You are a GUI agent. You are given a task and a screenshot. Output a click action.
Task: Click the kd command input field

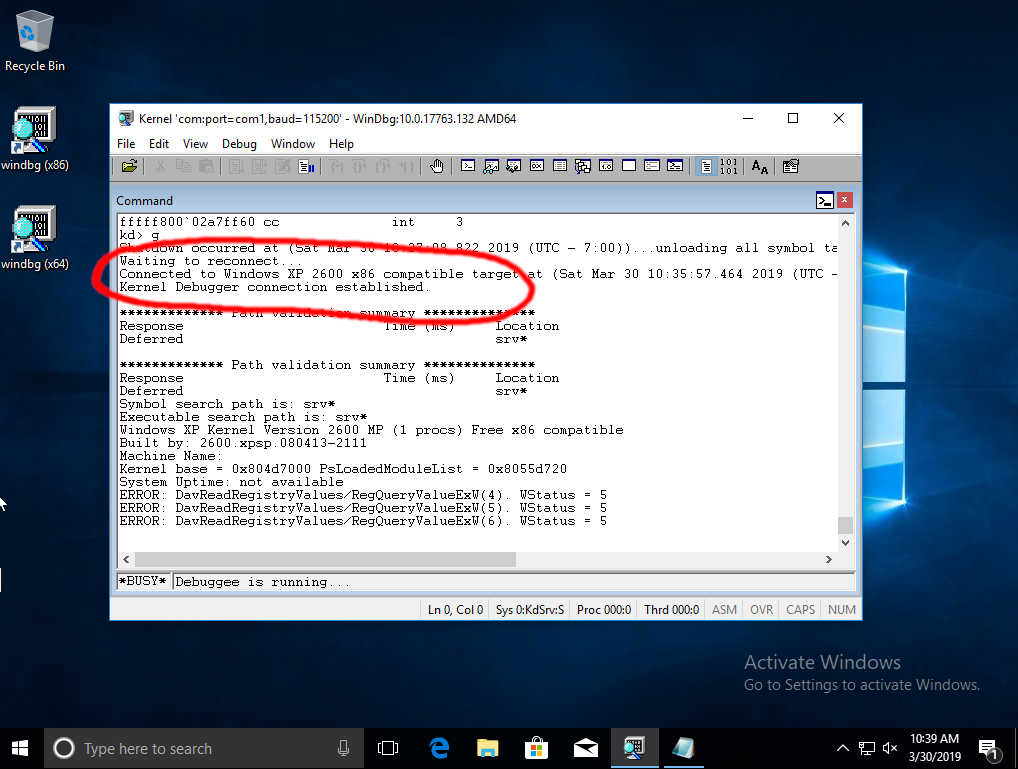[510, 582]
